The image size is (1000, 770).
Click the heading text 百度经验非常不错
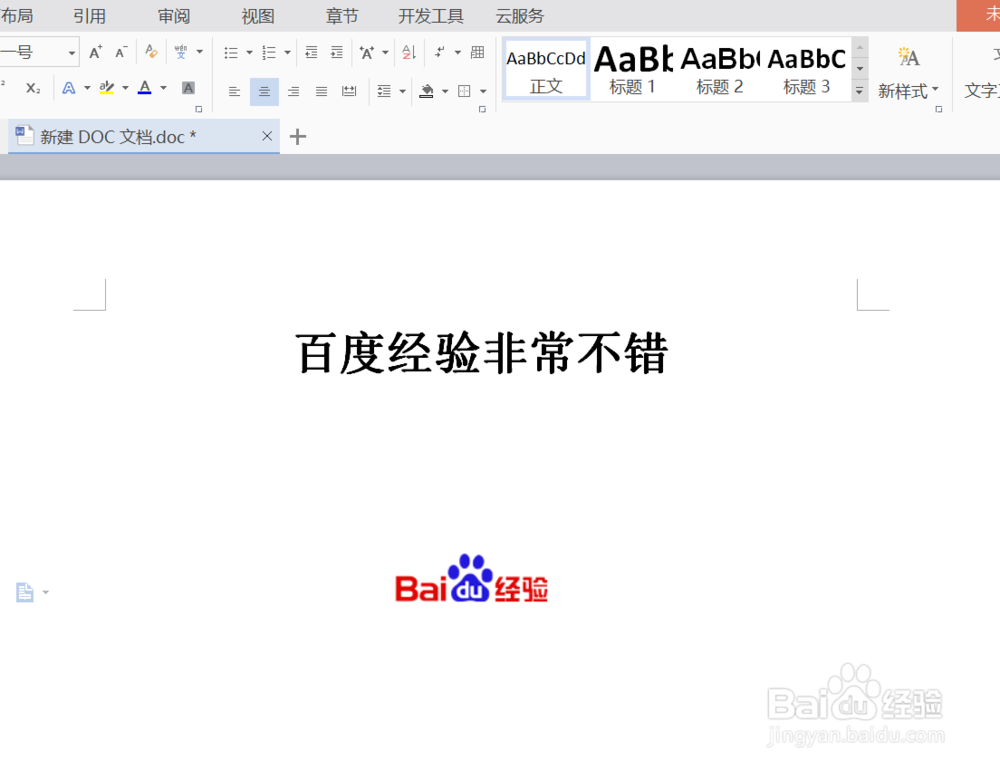point(482,353)
